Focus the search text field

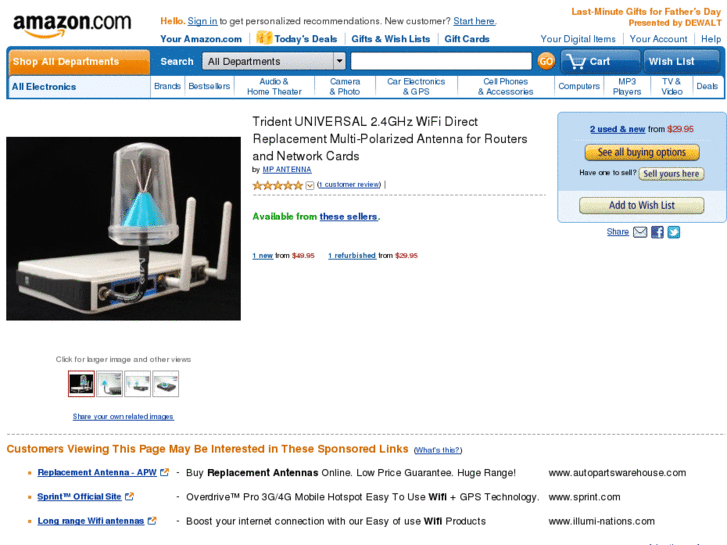(441, 61)
